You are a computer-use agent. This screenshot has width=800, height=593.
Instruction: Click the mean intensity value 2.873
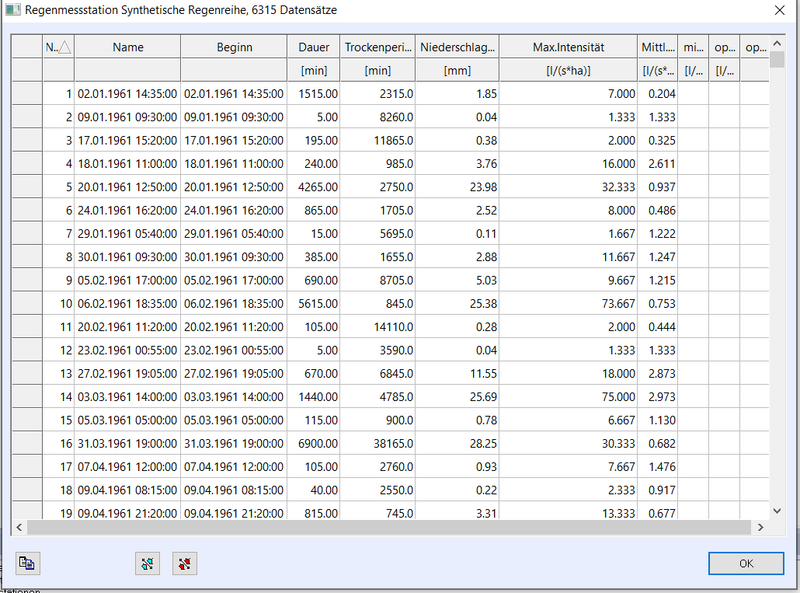[658, 374]
